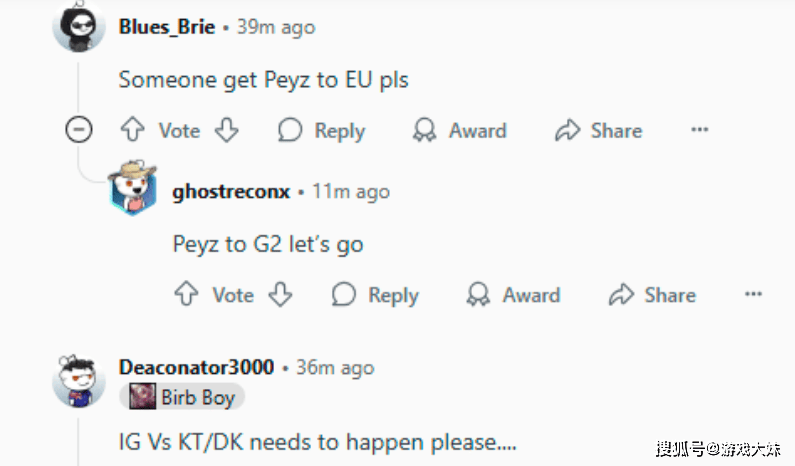Share Blues_Brie's comment
This screenshot has height=466, width=795.
(598, 130)
